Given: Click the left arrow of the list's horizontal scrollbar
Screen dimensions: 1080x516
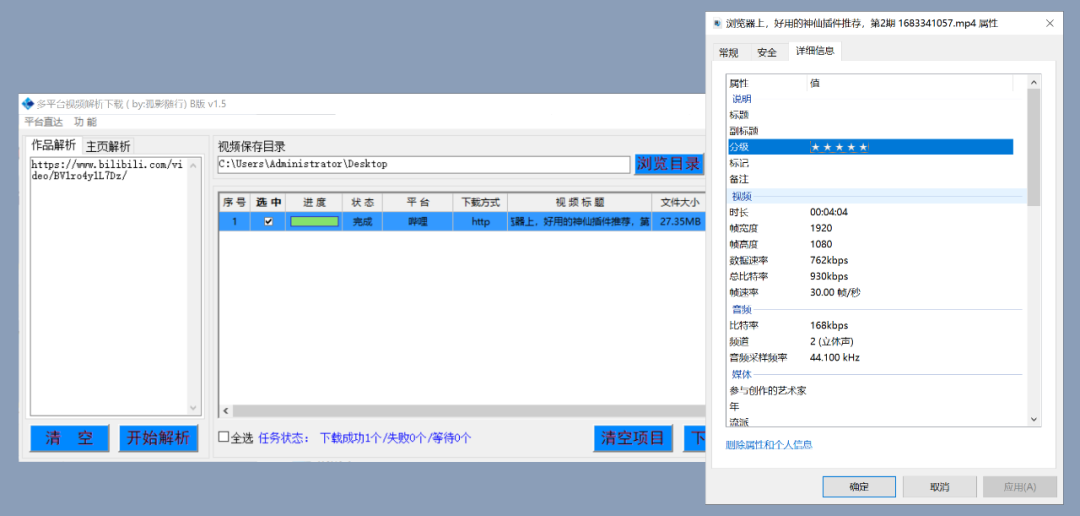Looking at the screenshot, I should (x=226, y=411).
